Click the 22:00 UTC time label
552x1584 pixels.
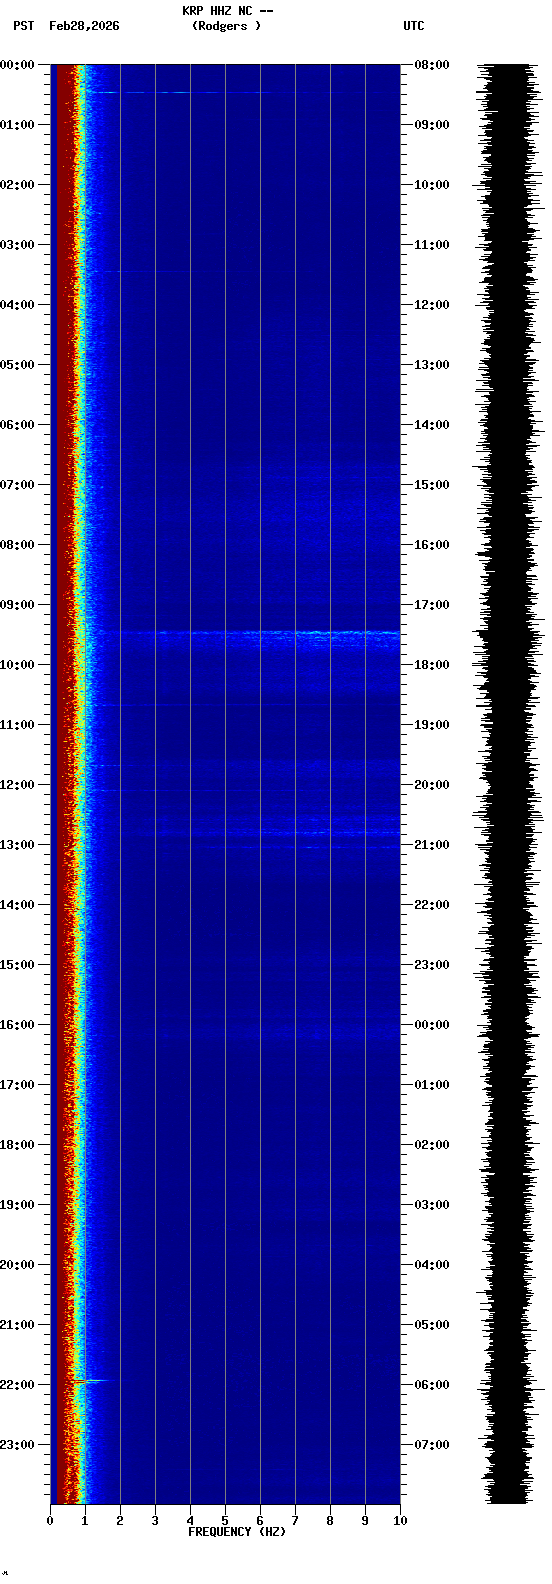click(432, 905)
